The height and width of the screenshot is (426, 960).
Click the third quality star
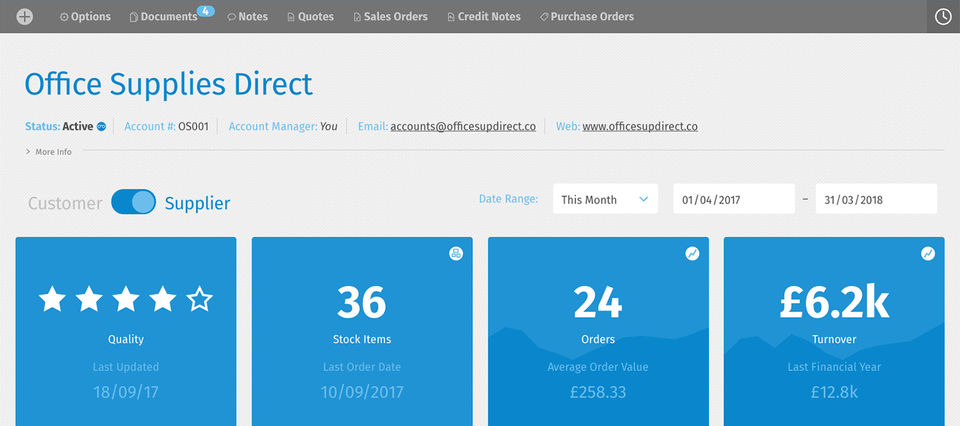(x=126, y=299)
